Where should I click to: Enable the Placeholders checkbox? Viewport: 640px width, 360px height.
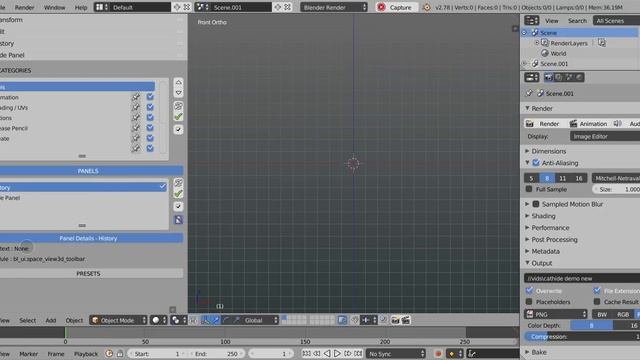click(x=529, y=302)
